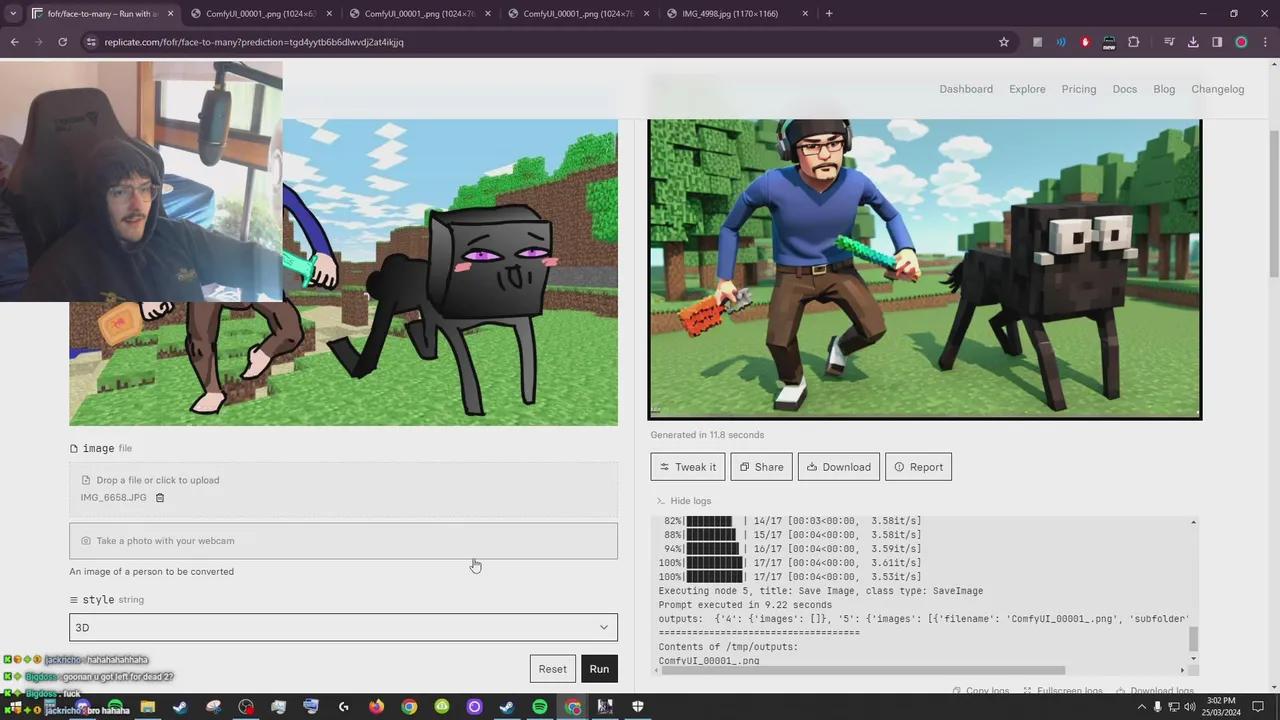Viewport: 1280px width, 720px height.
Task: Open Spotify from the taskbar
Action: tap(540, 707)
